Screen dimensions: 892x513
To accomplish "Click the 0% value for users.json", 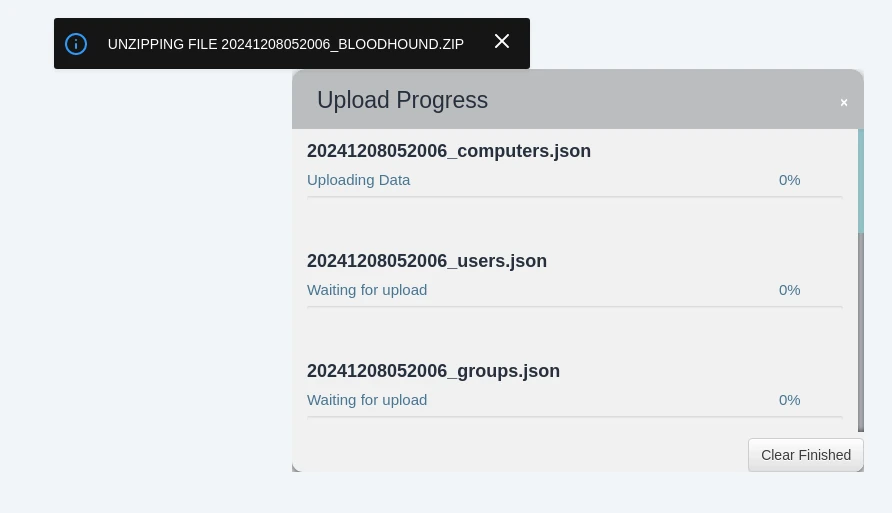I will pos(789,290).
